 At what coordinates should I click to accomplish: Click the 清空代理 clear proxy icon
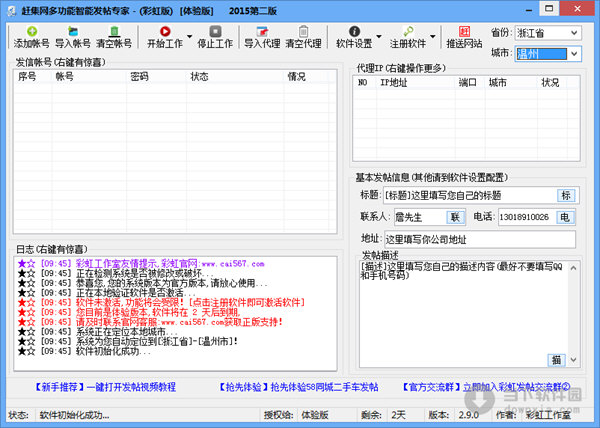pyautogui.click(x=303, y=32)
